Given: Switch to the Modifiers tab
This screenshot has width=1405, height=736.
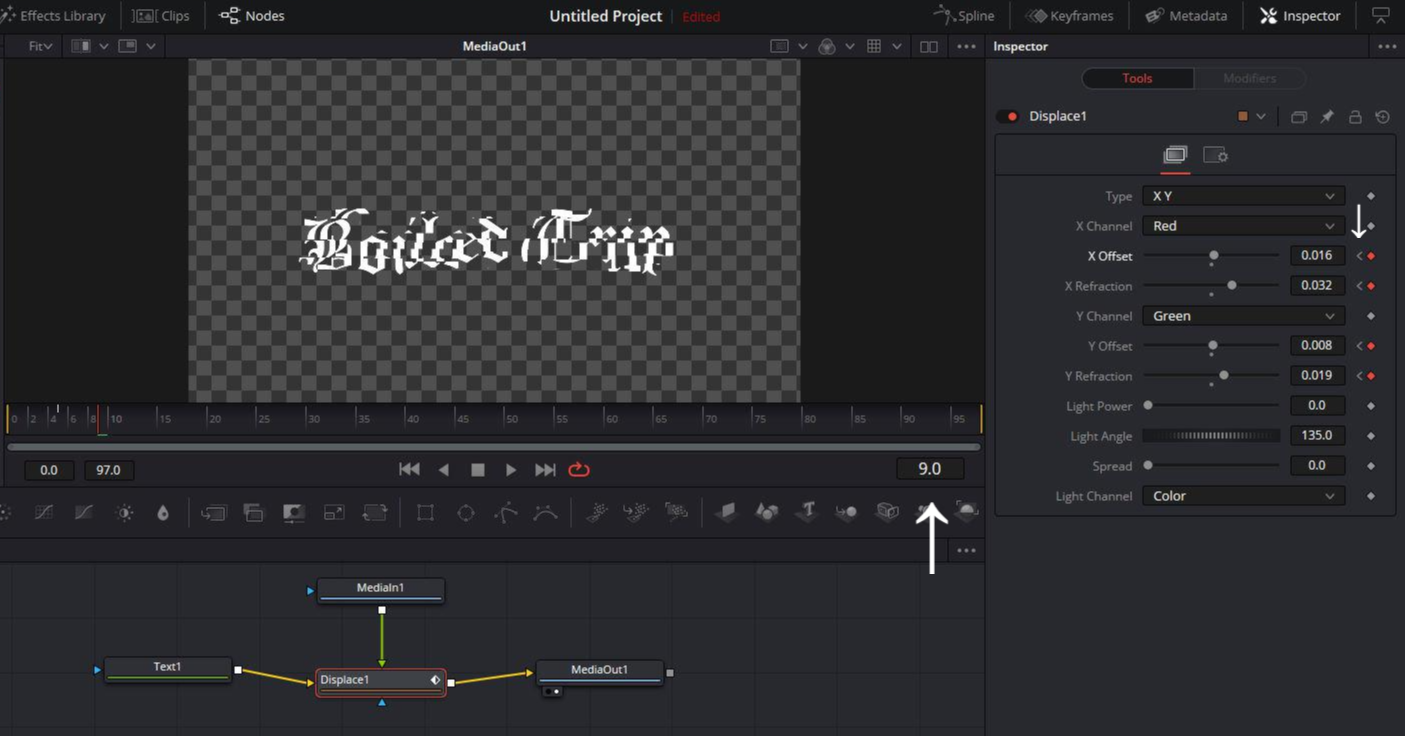Looking at the screenshot, I should pyautogui.click(x=1250, y=78).
